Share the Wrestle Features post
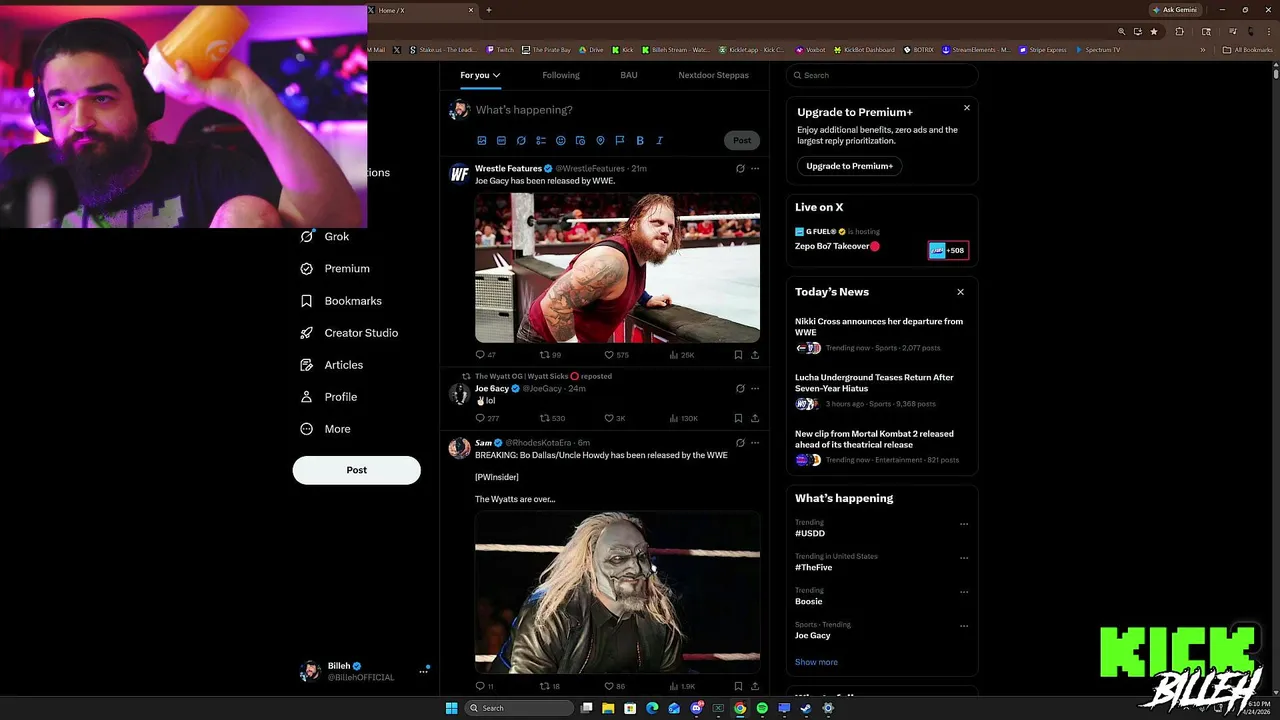Viewport: 1280px width, 720px height. click(755, 355)
